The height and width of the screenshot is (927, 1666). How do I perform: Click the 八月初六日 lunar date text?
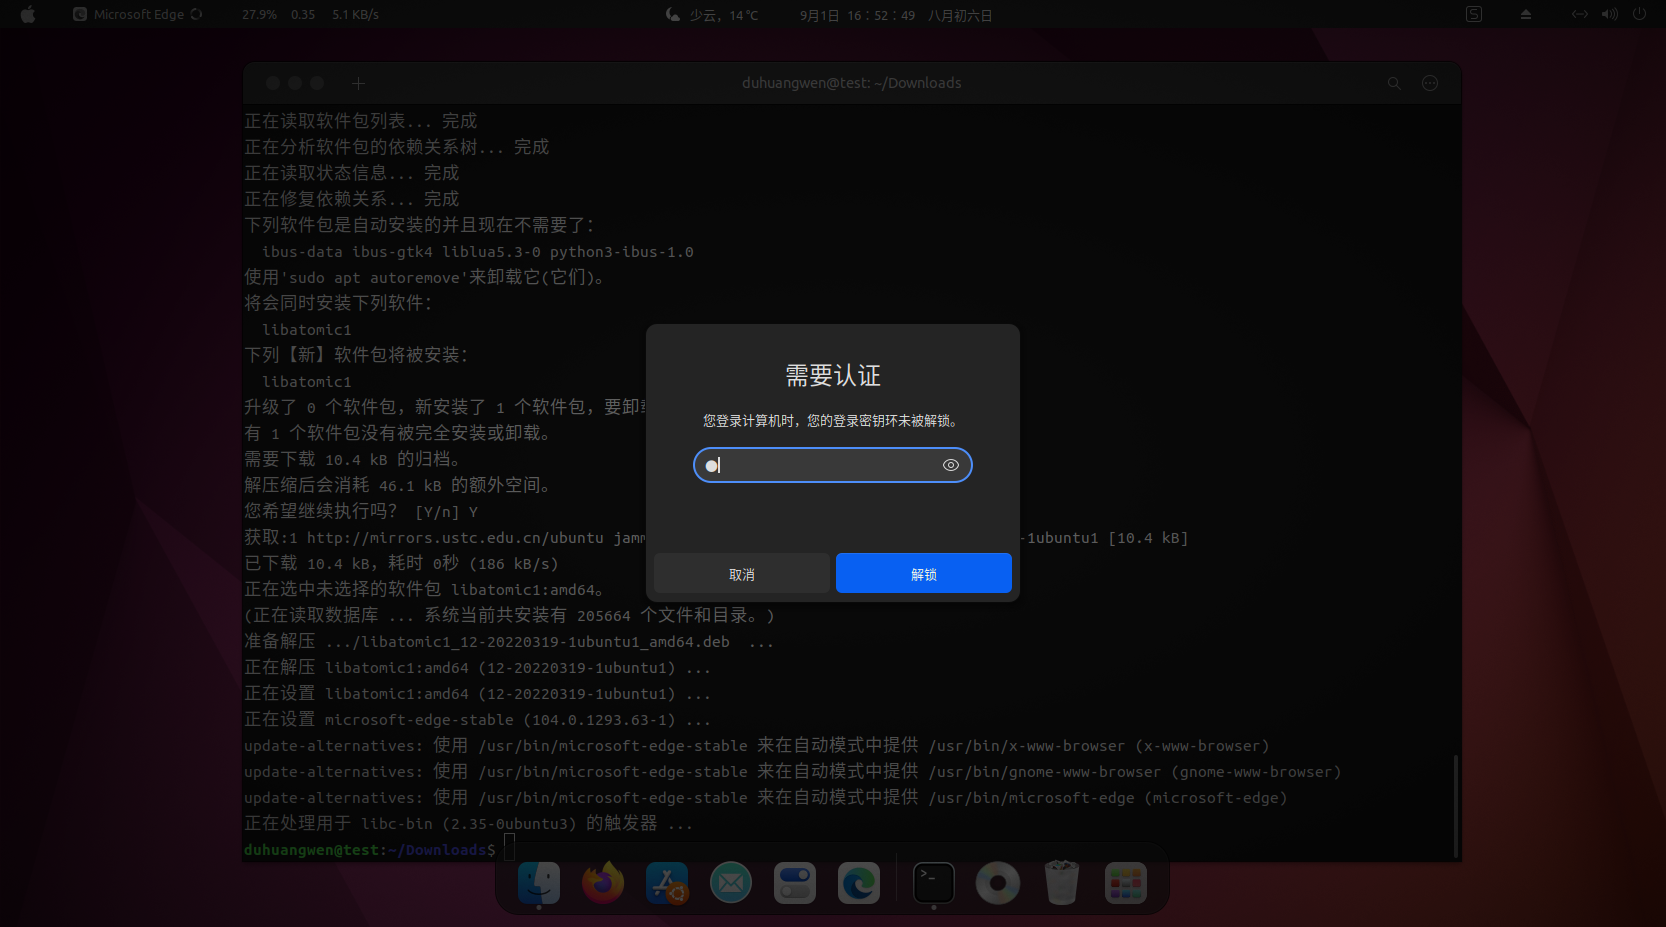click(960, 15)
